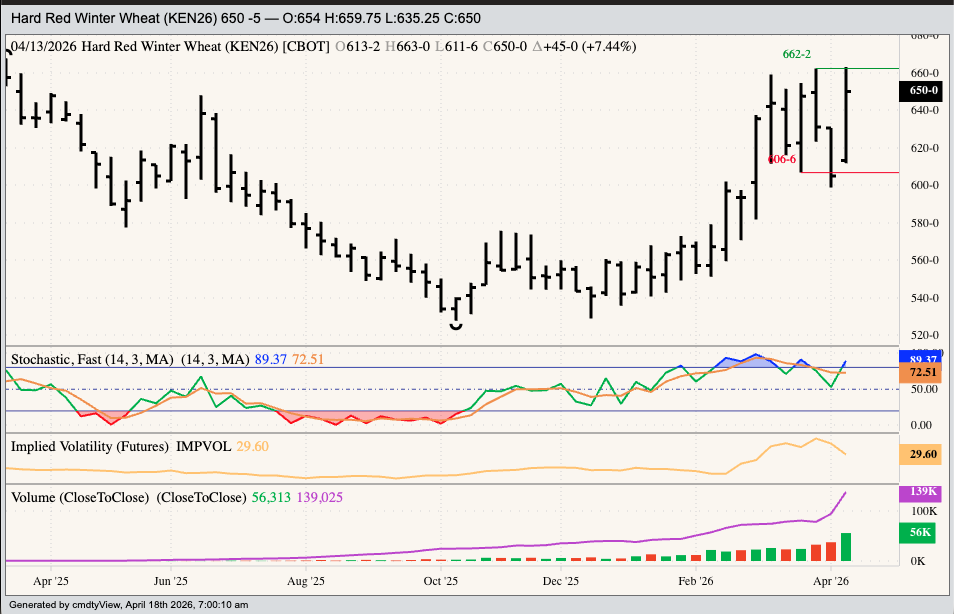Click the 640-0 price axis label

tap(924, 110)
